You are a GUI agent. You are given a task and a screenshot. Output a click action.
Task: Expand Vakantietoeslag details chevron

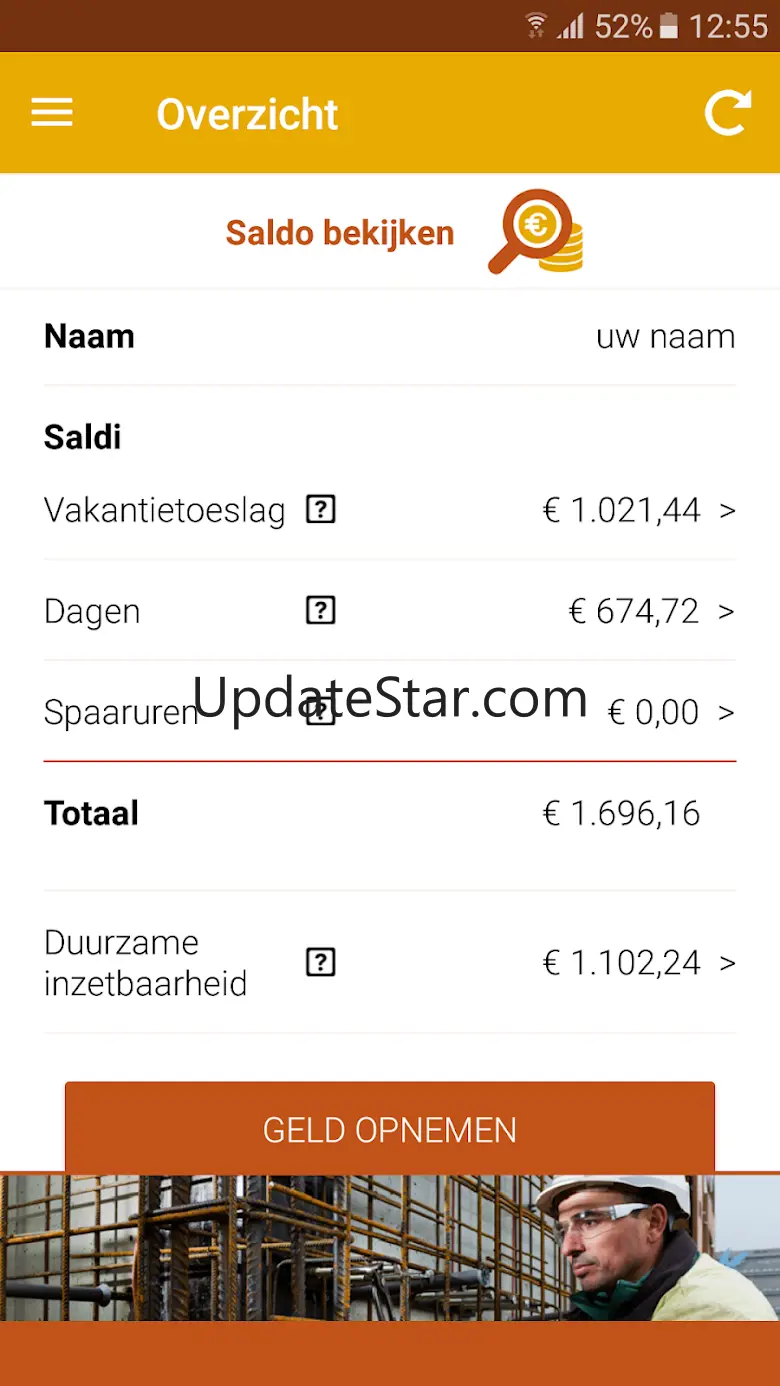(727, 511)
